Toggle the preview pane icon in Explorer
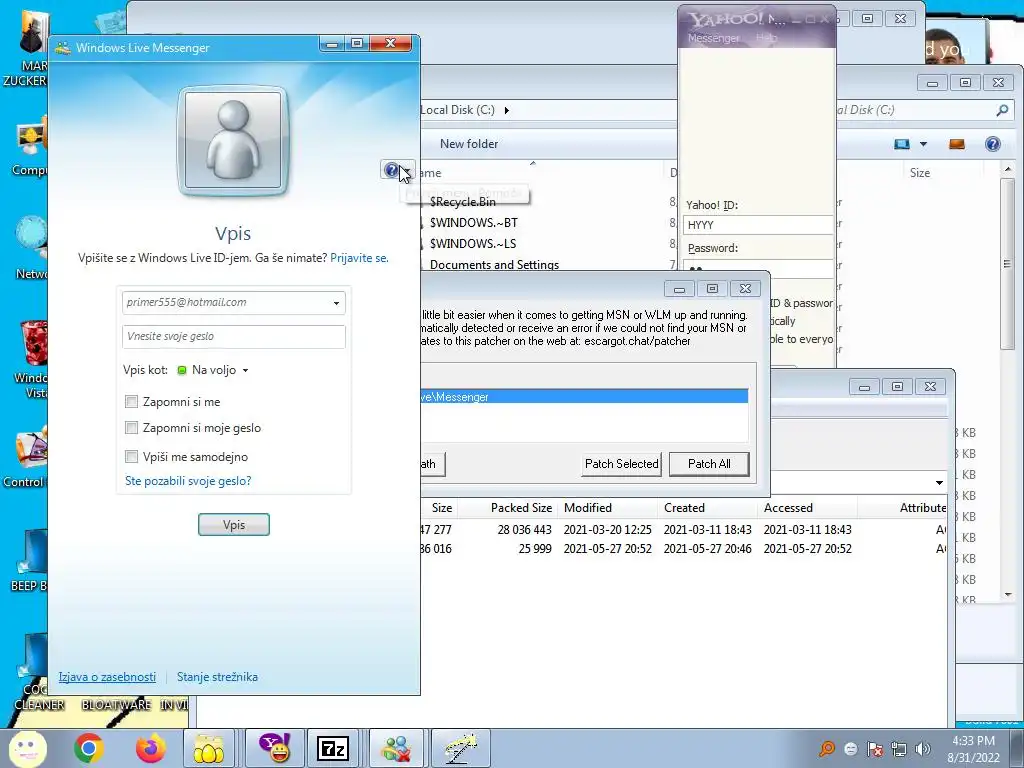This screenshot has height=768, width=1024. click(x=957, y=144)
